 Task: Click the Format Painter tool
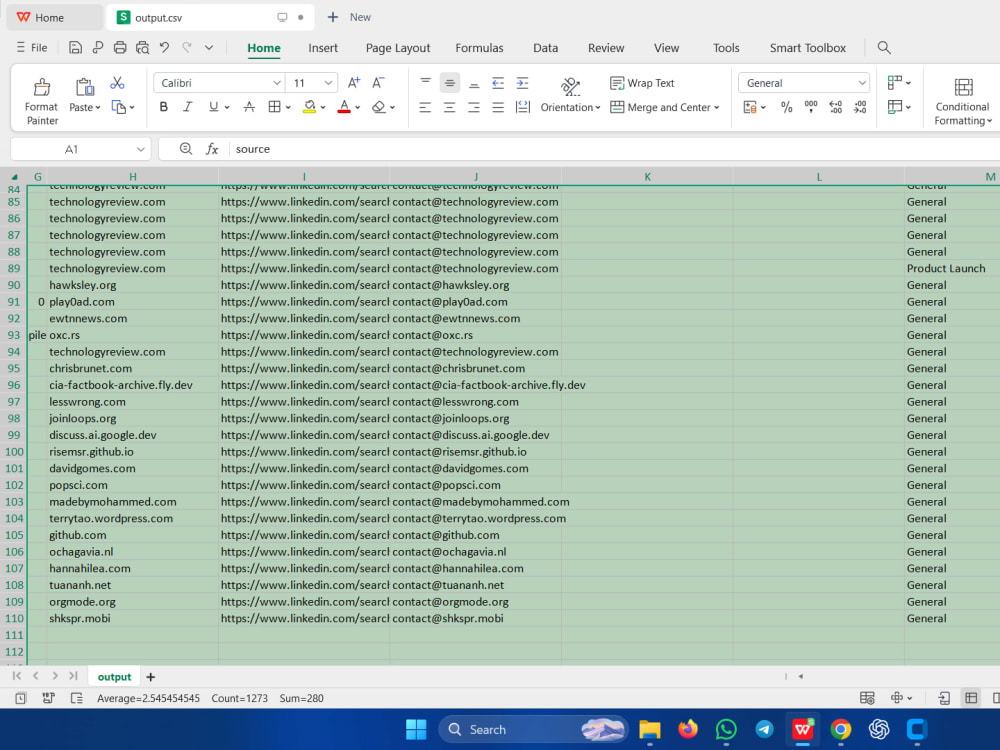point(41,101)
